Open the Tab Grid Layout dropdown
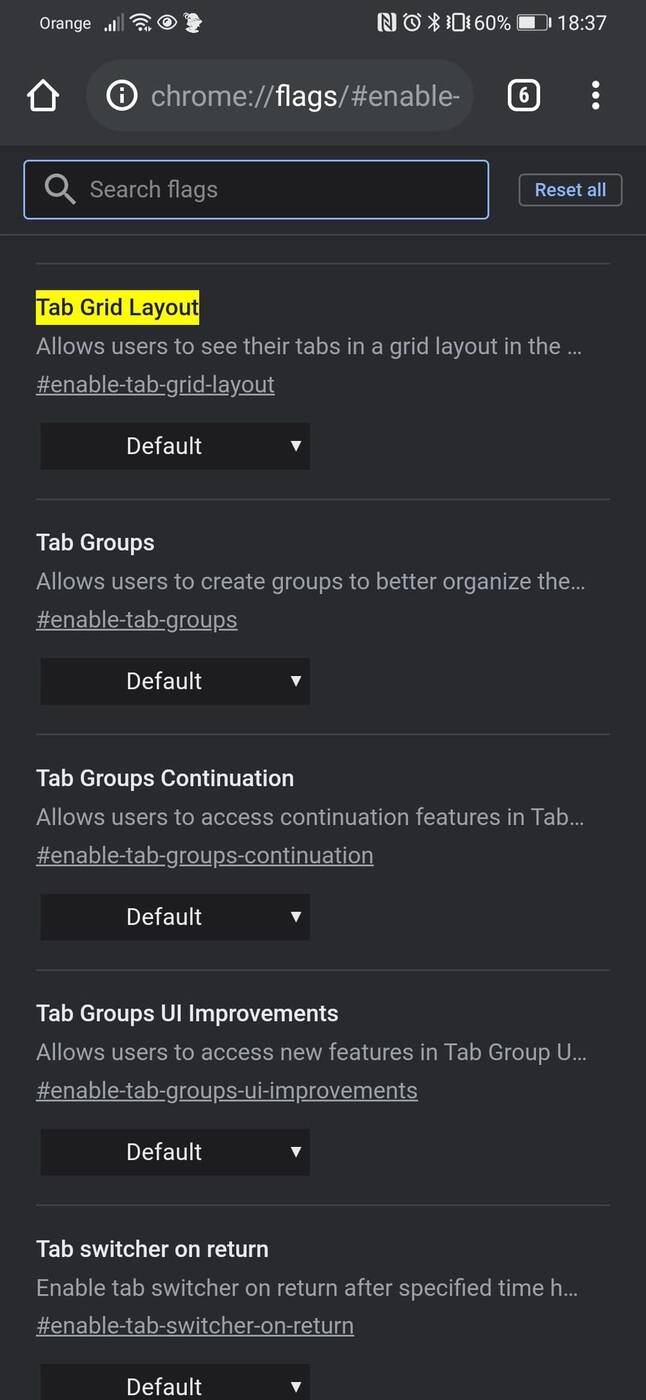The height and width of the screenshot is (1400, 646). [x=175, y=446]
